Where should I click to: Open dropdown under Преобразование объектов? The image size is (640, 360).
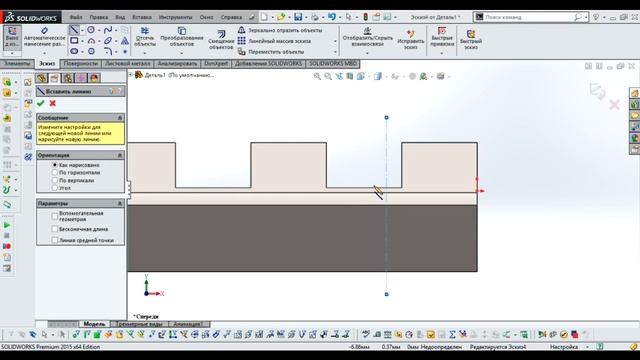pos(182,53)
